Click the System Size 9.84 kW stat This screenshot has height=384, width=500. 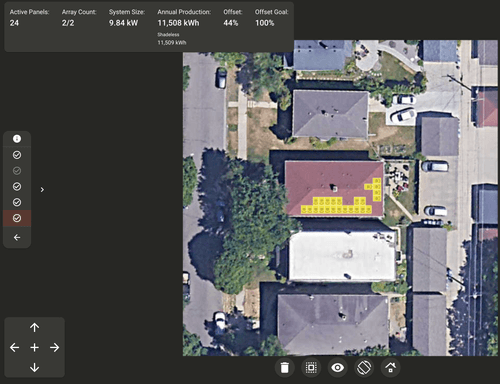click(123, 23)
